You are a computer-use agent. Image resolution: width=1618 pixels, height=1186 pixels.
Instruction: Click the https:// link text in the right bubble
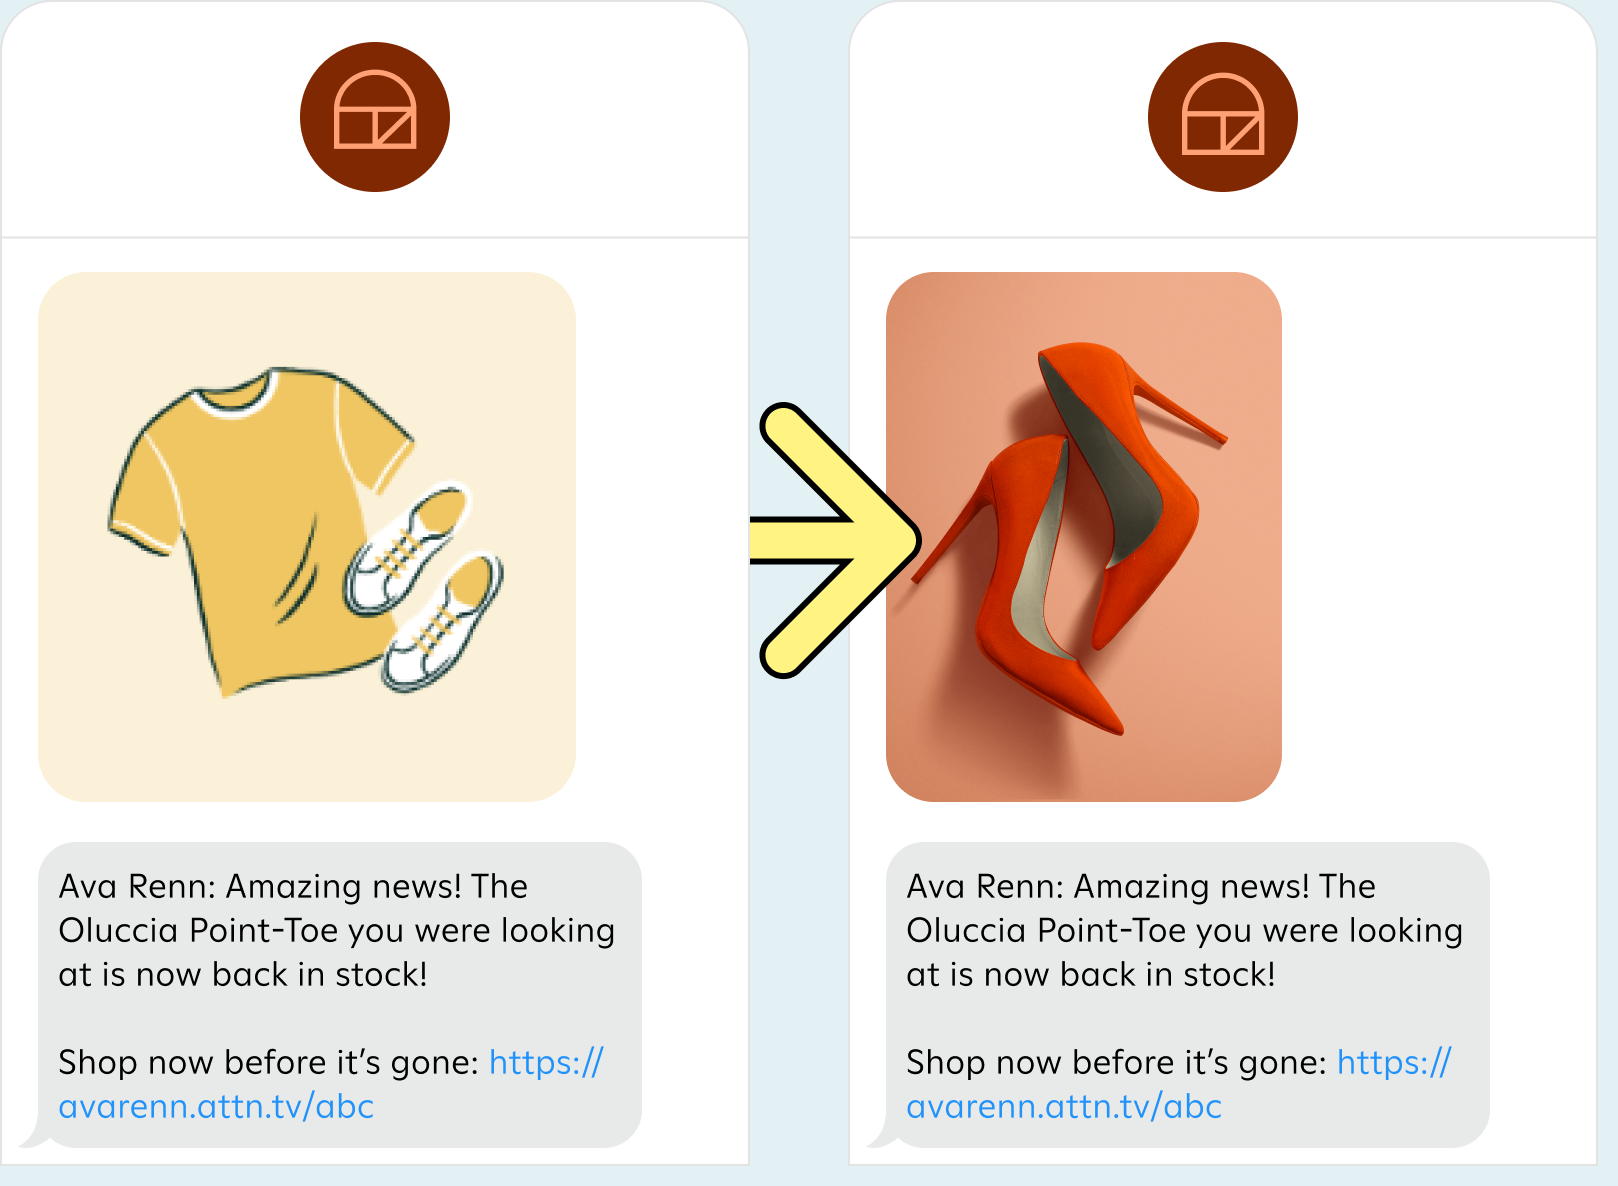click(1394, 1062)
